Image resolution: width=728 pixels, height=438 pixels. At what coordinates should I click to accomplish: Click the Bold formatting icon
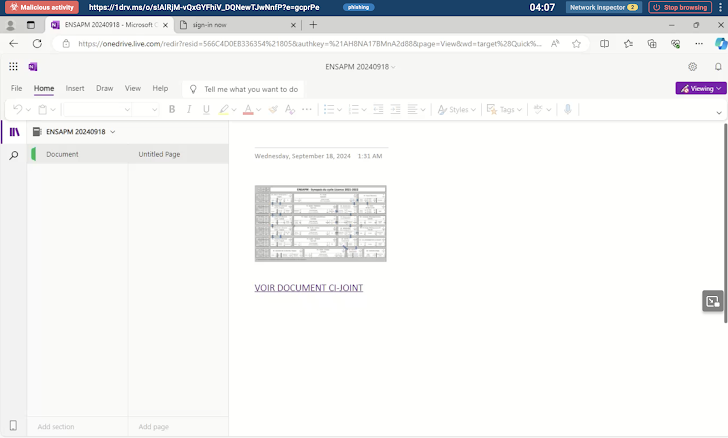coord(172,109)
